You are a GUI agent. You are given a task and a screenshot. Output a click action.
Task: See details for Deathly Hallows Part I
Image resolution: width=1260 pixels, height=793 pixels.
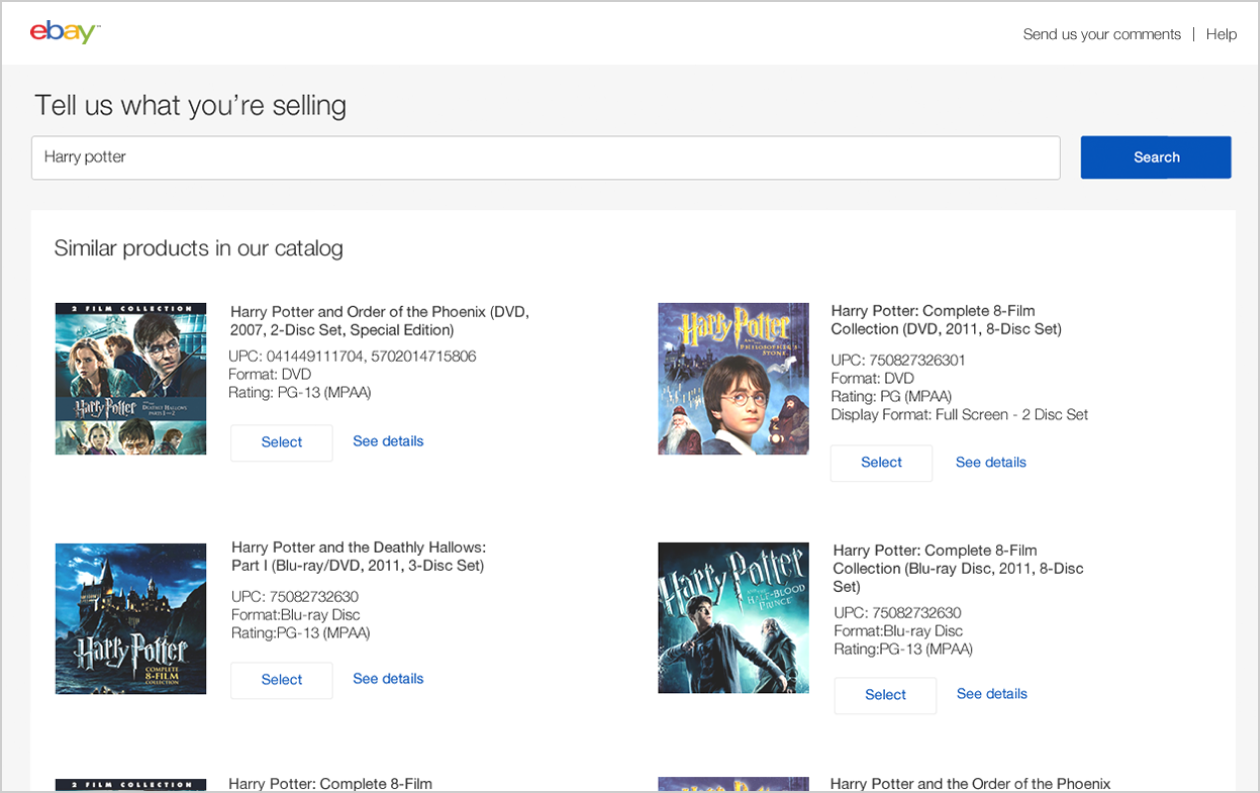pyautogui.click(x=388, y=678)
